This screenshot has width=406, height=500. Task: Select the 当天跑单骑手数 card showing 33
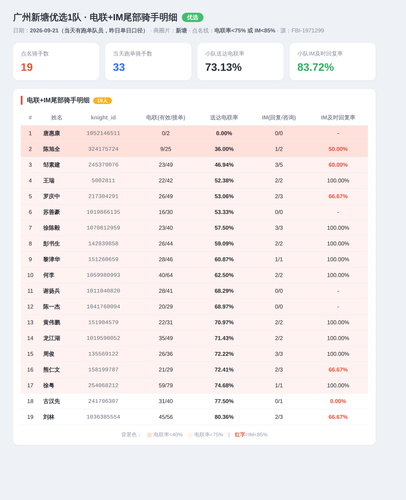point(148,61)
